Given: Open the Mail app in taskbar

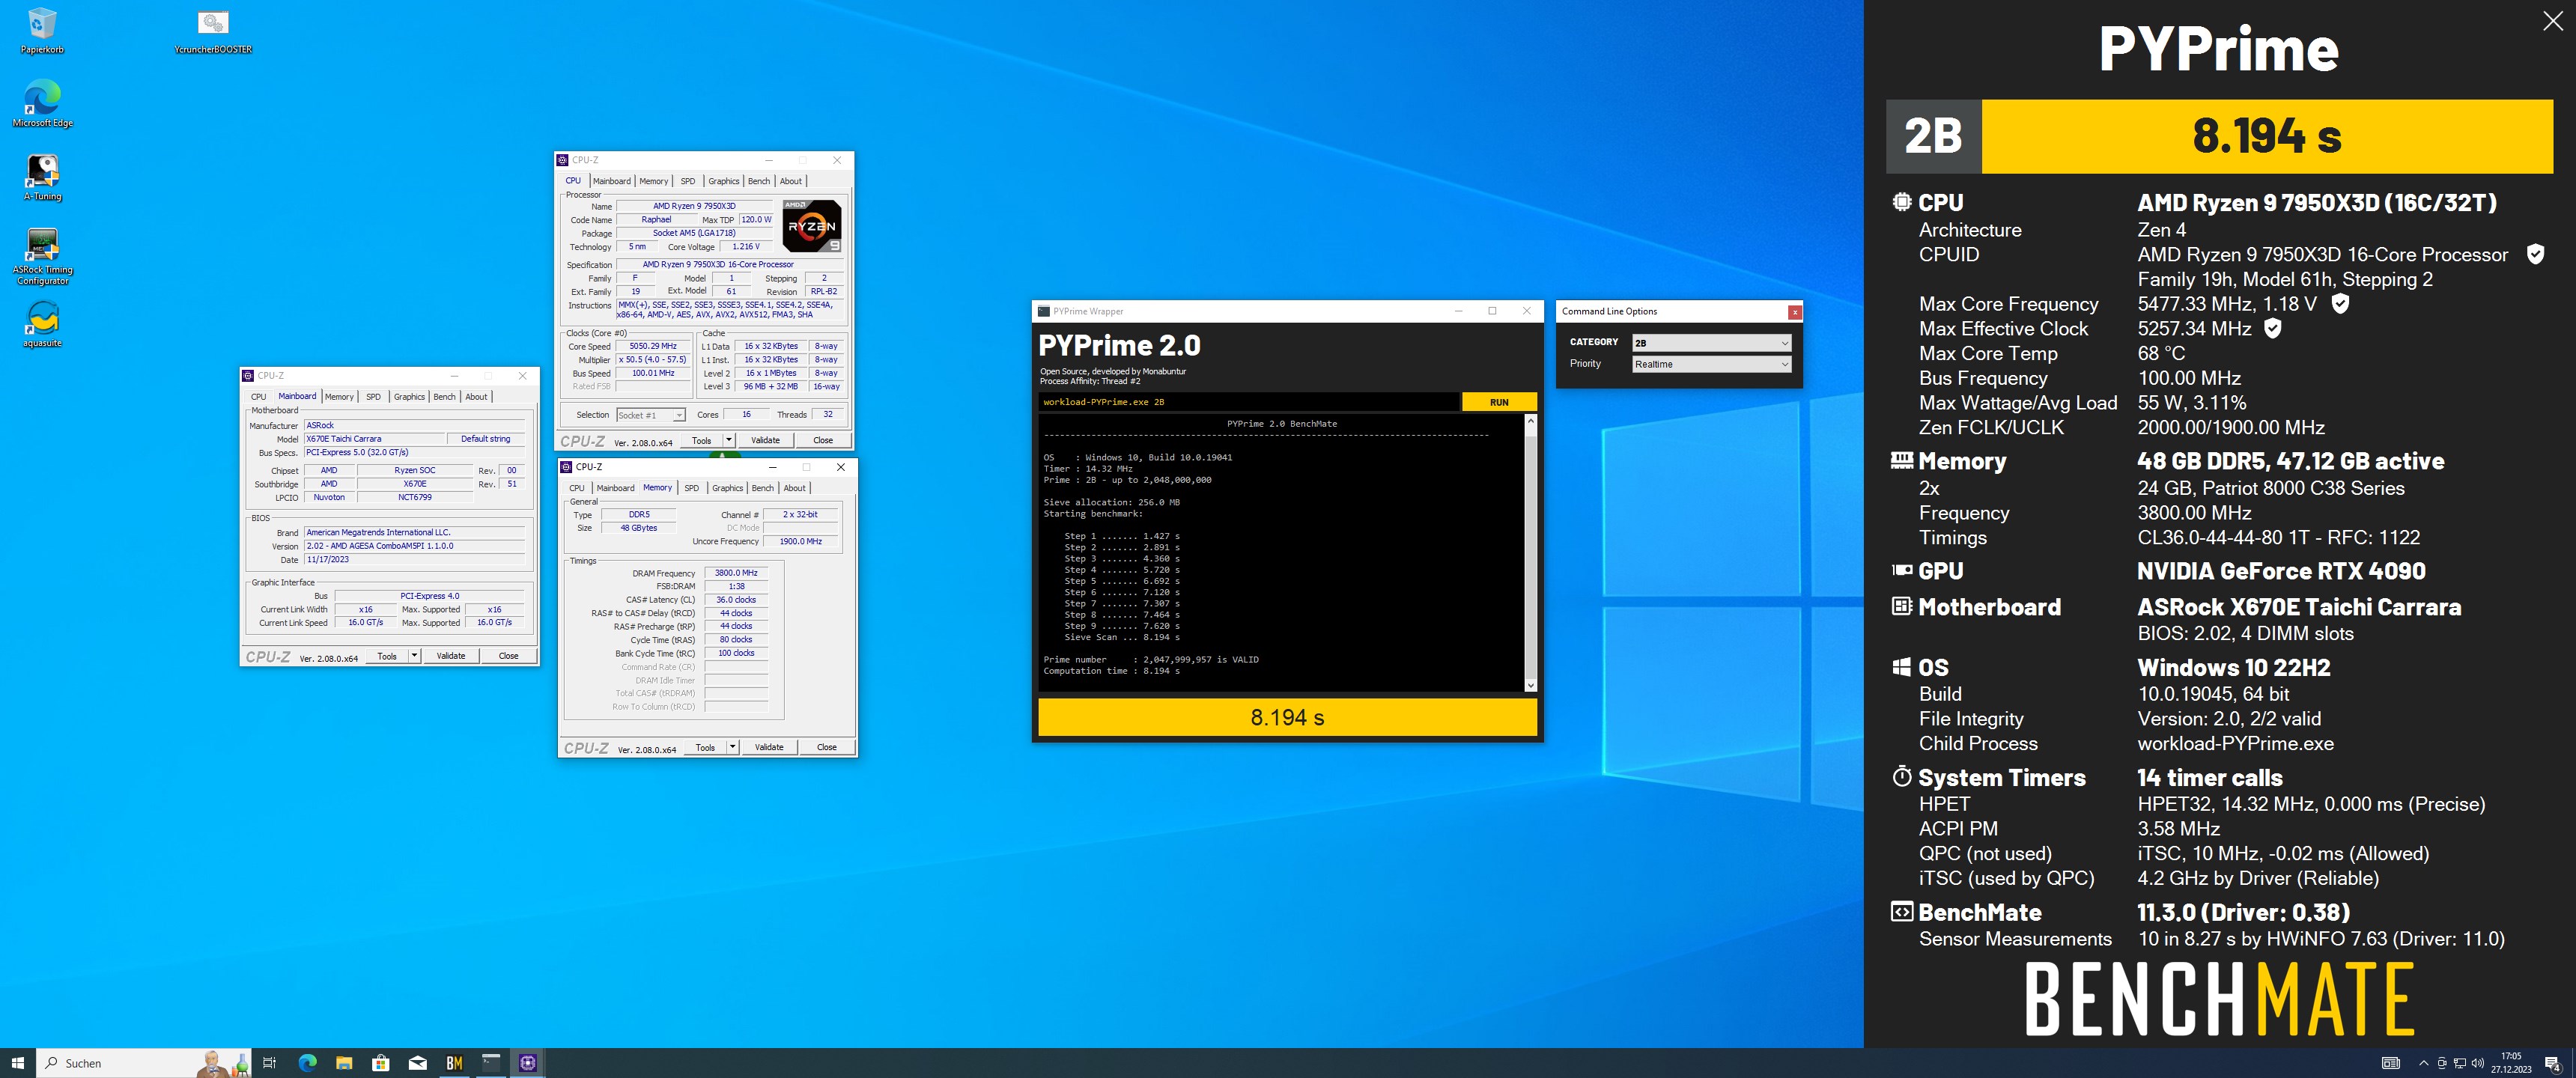Looking at the screenshot, I should point(418,1062).
